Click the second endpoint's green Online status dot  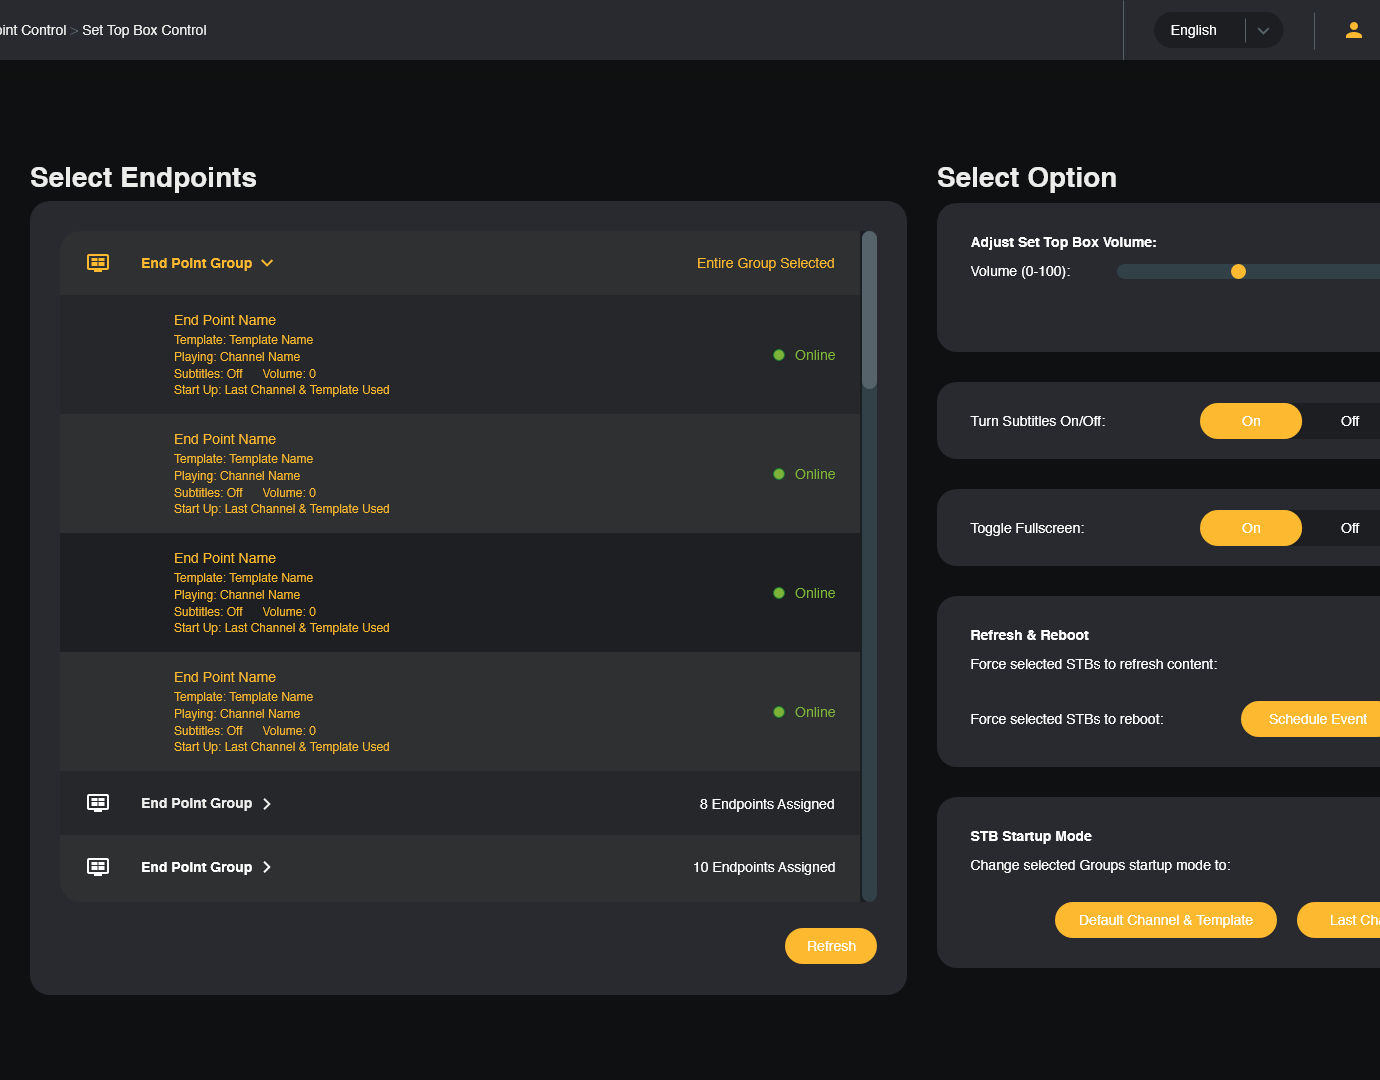[x=779, y=474]
